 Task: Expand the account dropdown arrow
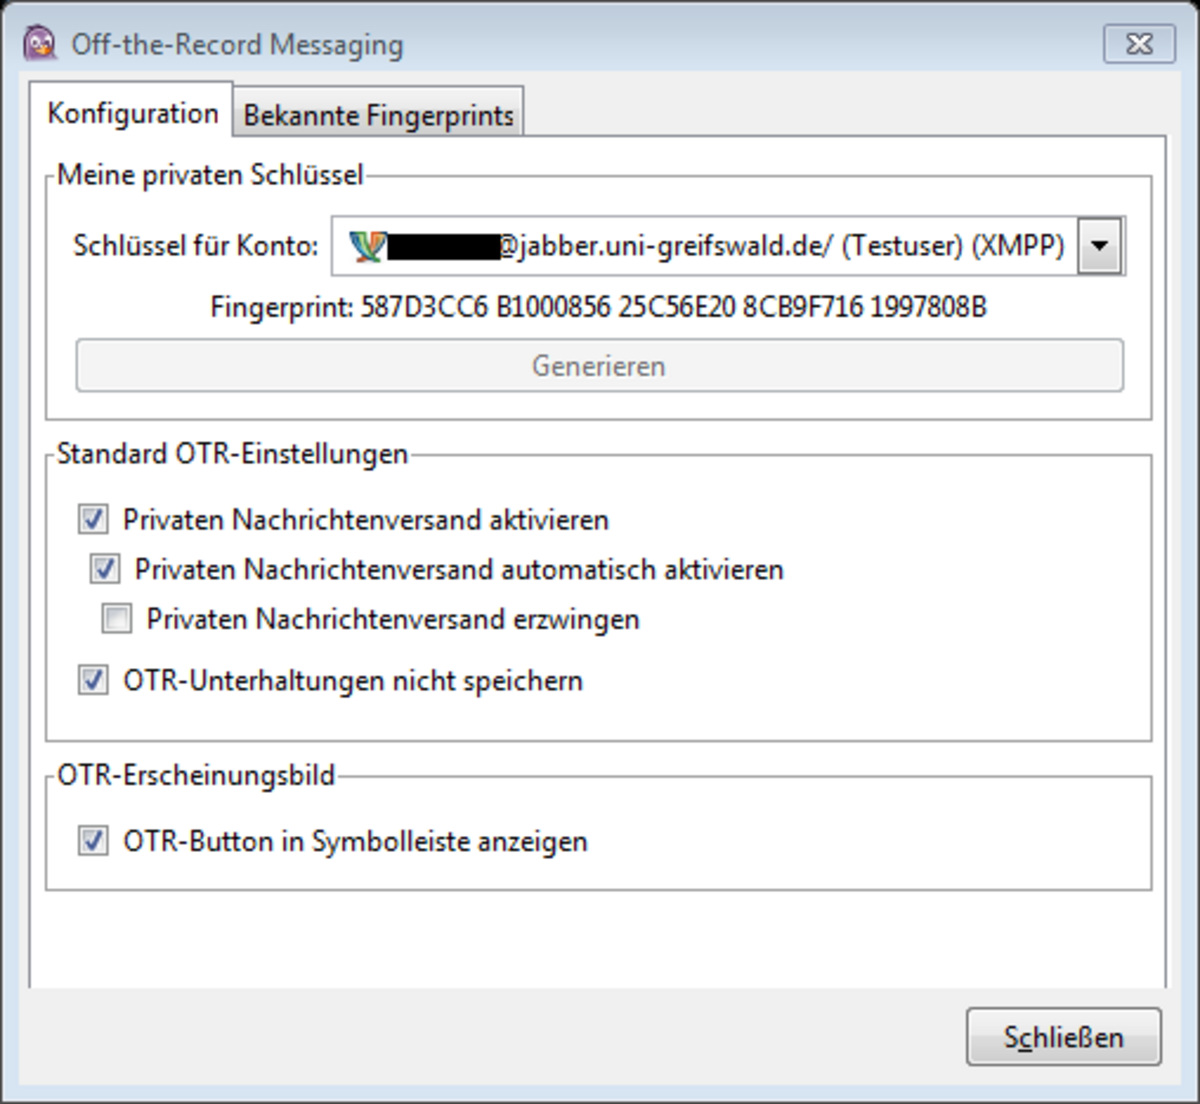pos(1100,246)
